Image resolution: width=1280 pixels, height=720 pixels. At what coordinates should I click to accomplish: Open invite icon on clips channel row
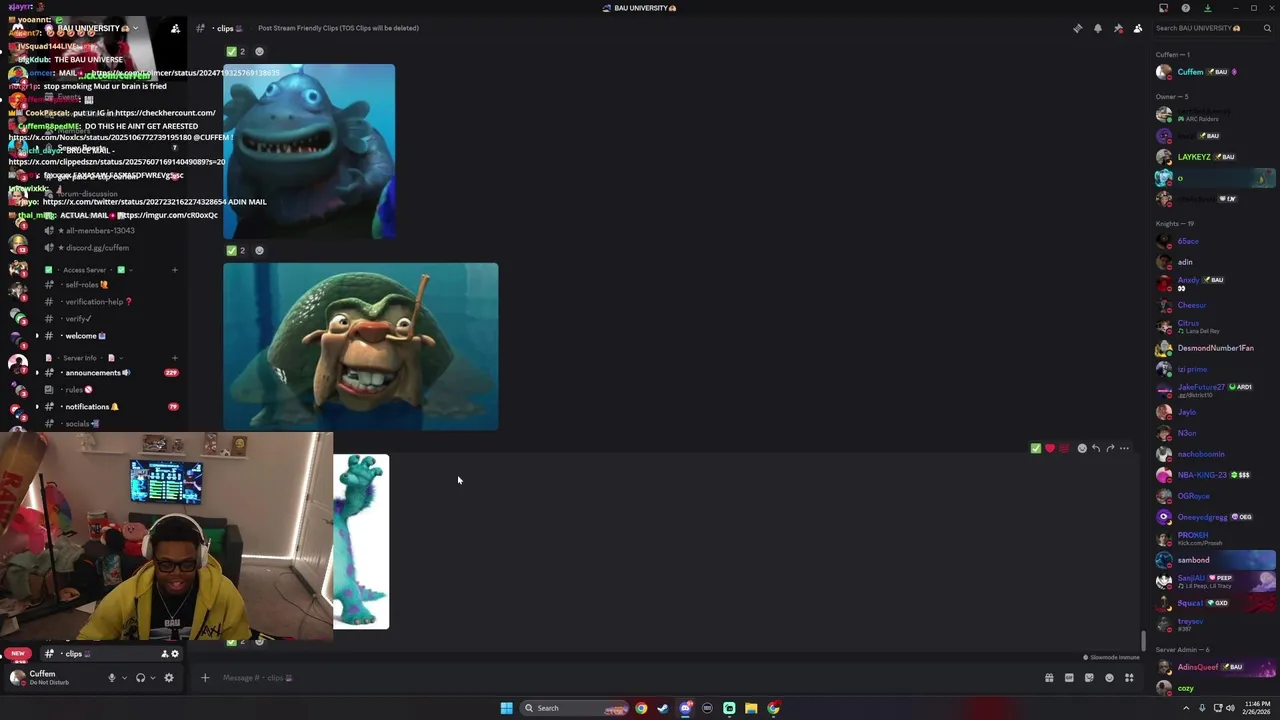pos(164,654)
